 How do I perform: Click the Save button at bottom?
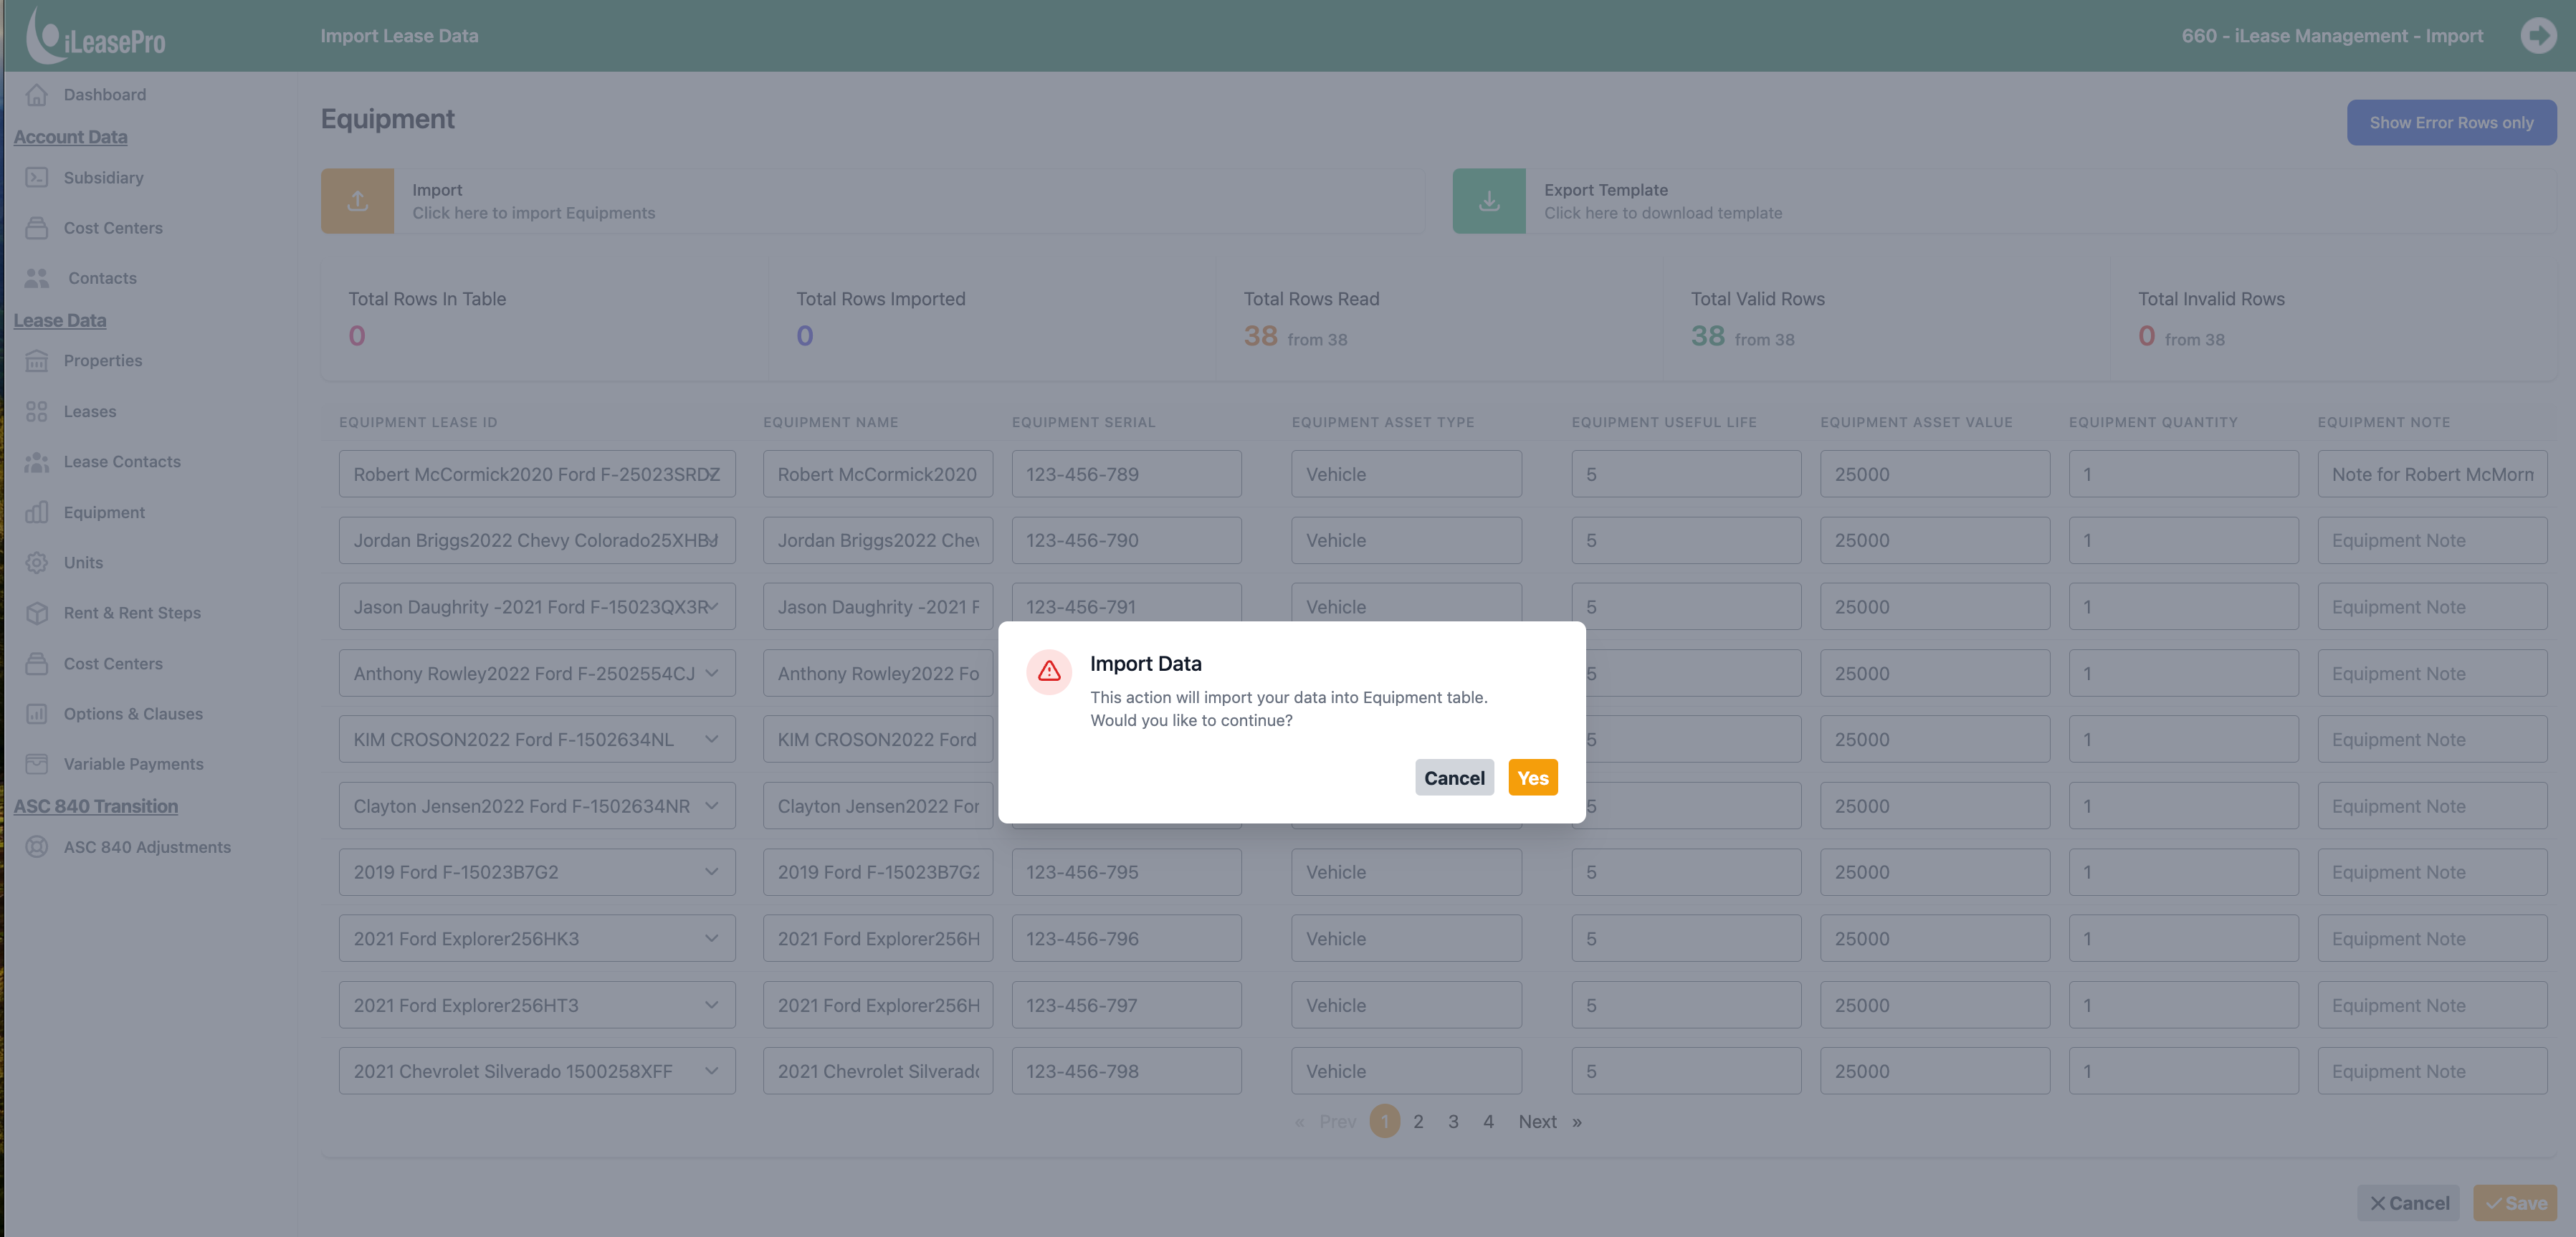tap(2515, 1203)
